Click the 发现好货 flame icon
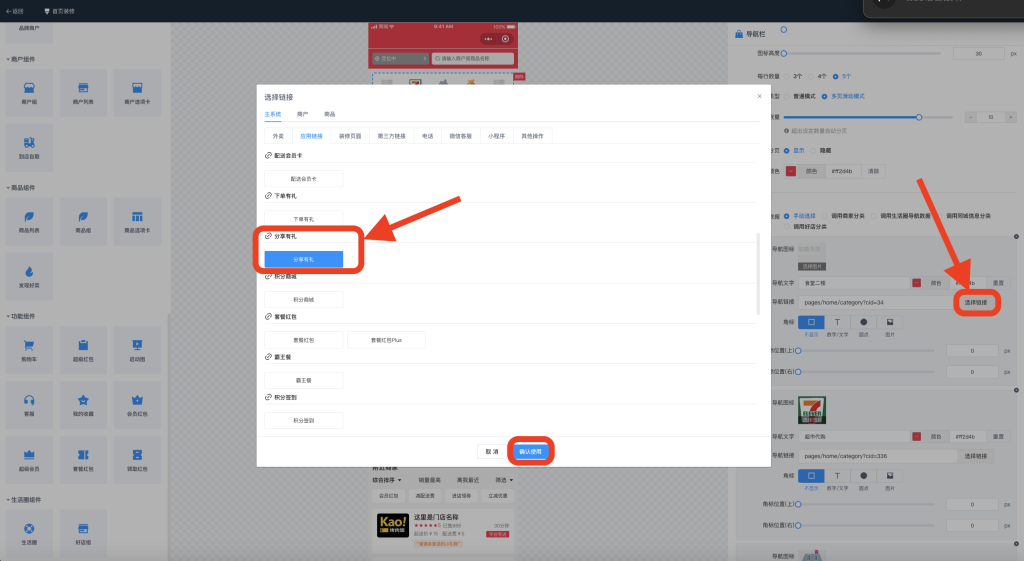 tap(29, 272)
